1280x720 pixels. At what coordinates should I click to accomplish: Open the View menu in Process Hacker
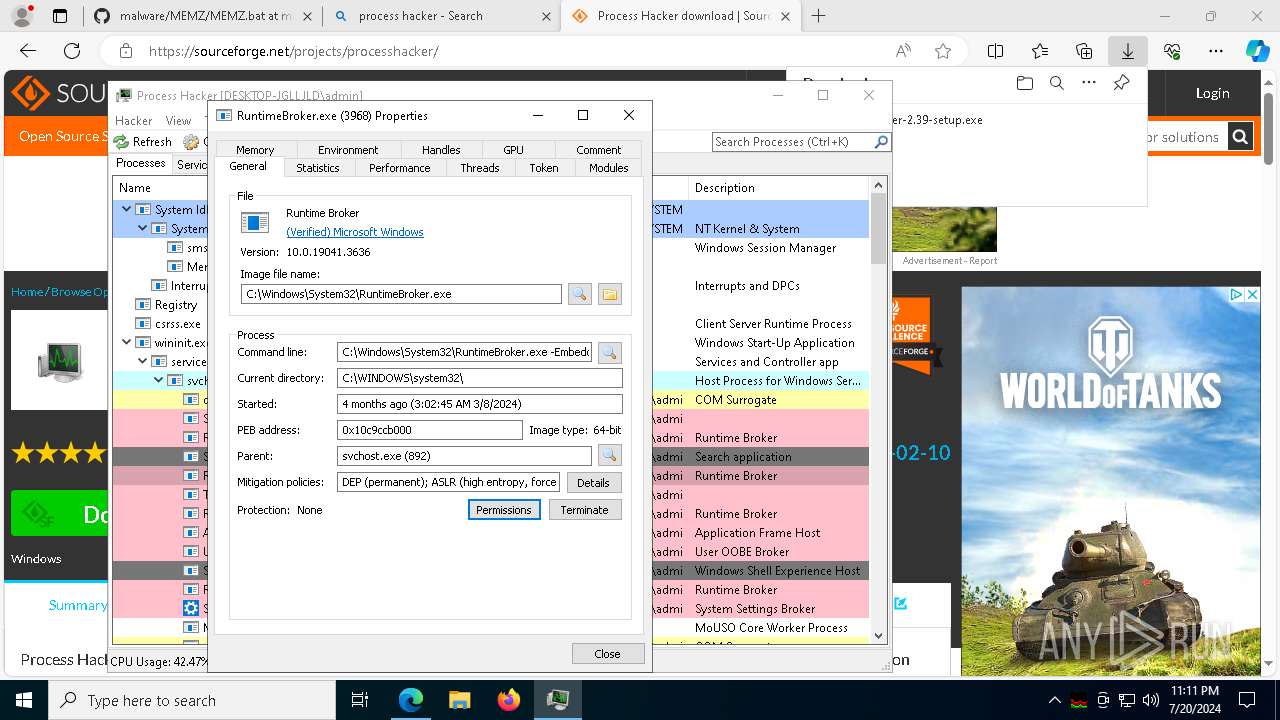[x=178, y=121]
